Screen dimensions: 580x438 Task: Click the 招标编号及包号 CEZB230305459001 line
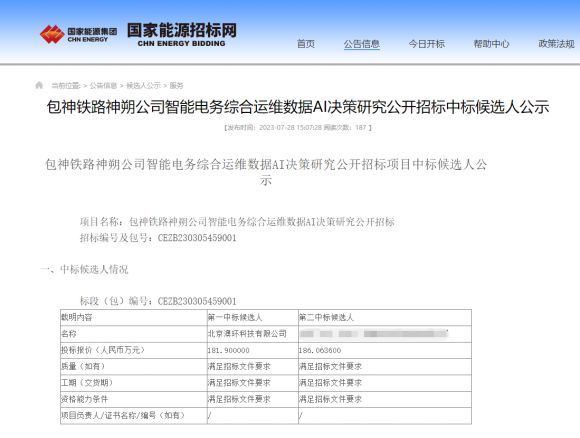click(158, 238)
